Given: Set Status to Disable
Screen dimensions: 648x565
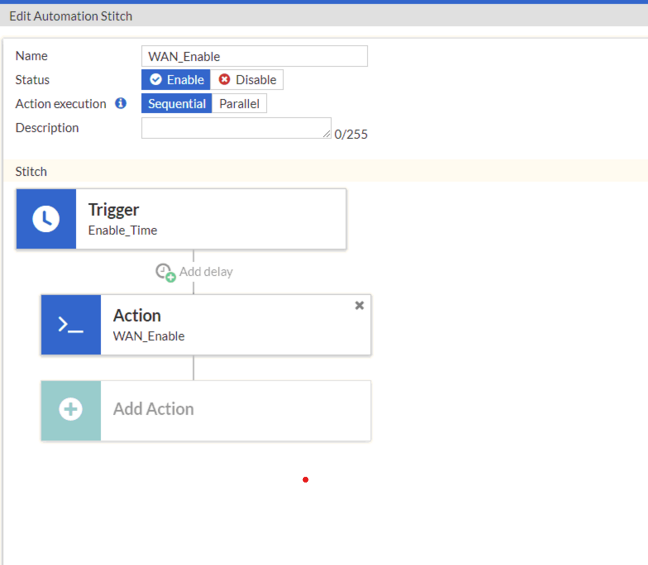Looking at the screenshot, I should coord(247,79).
